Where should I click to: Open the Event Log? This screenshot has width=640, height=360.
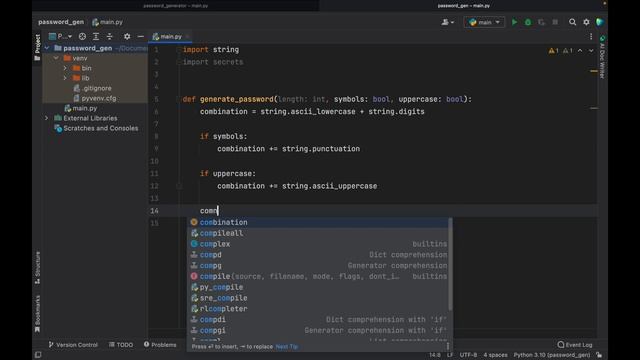575,345
